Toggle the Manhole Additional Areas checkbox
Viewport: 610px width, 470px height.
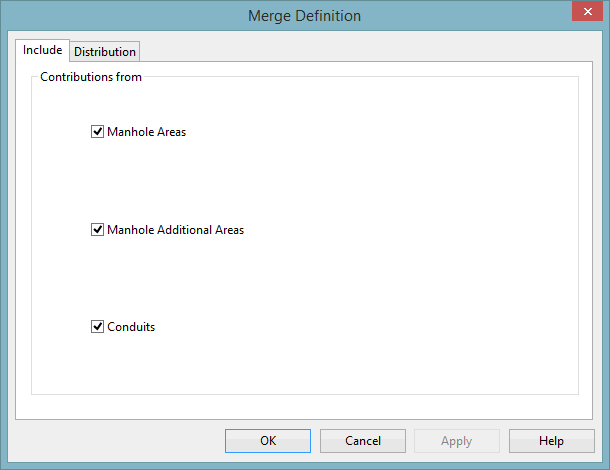click(x=97, y=230)
